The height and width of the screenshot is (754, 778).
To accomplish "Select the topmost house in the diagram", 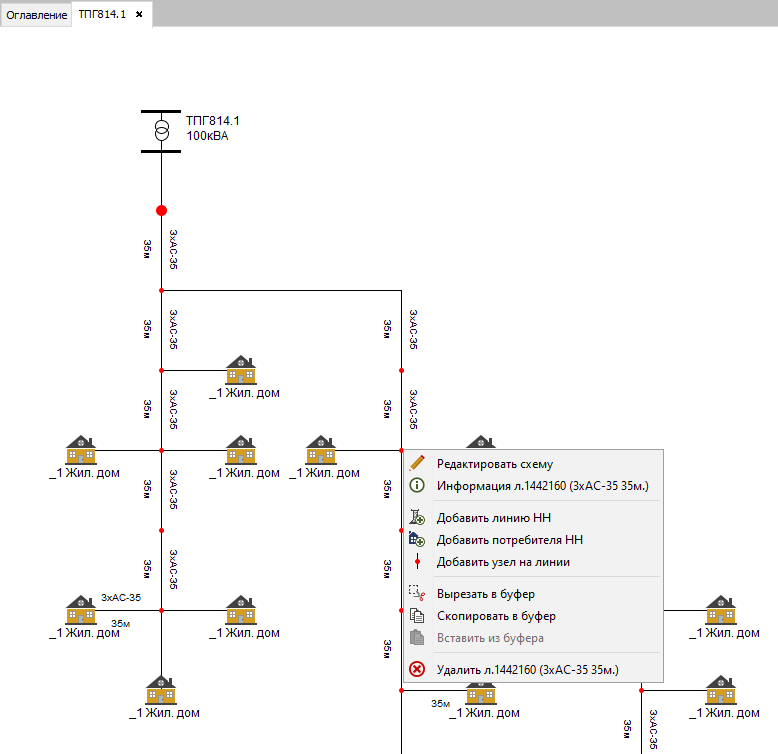I will click(241, 370).
